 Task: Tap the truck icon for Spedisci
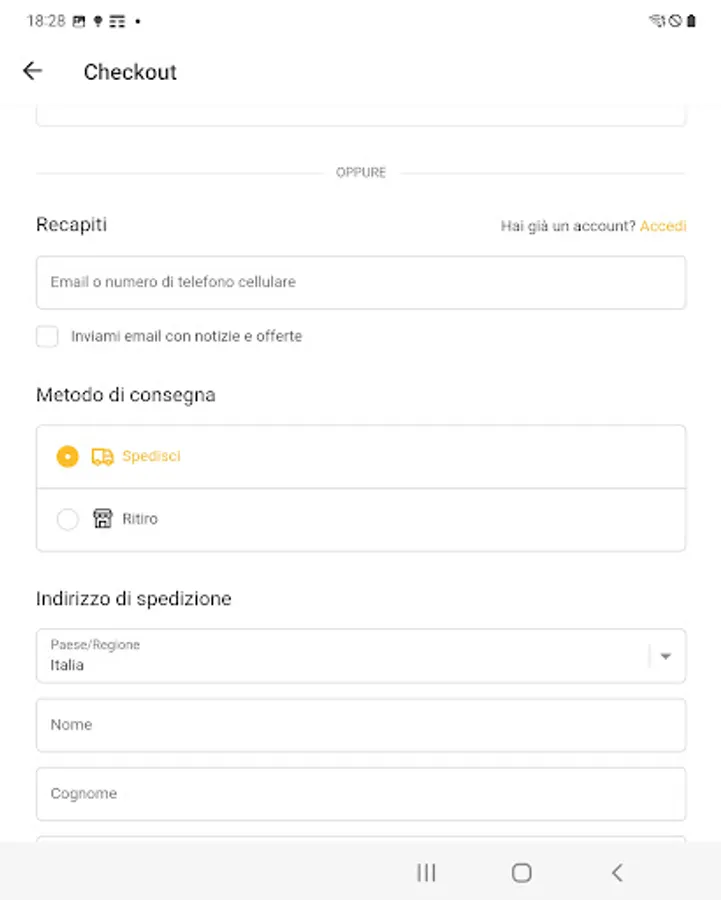coord(102,457)
